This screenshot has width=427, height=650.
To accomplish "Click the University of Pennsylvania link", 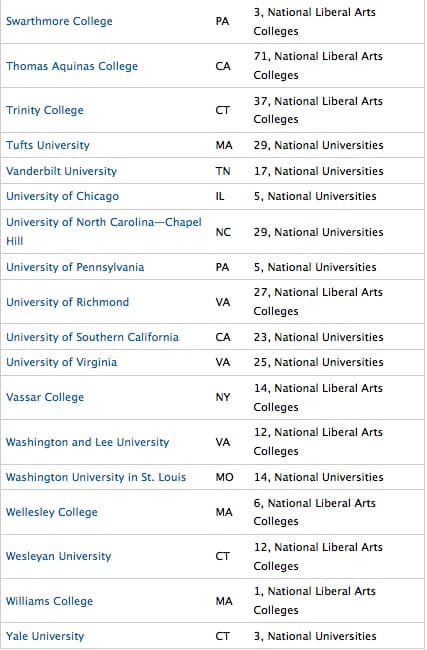I will [x=75, y=267].
